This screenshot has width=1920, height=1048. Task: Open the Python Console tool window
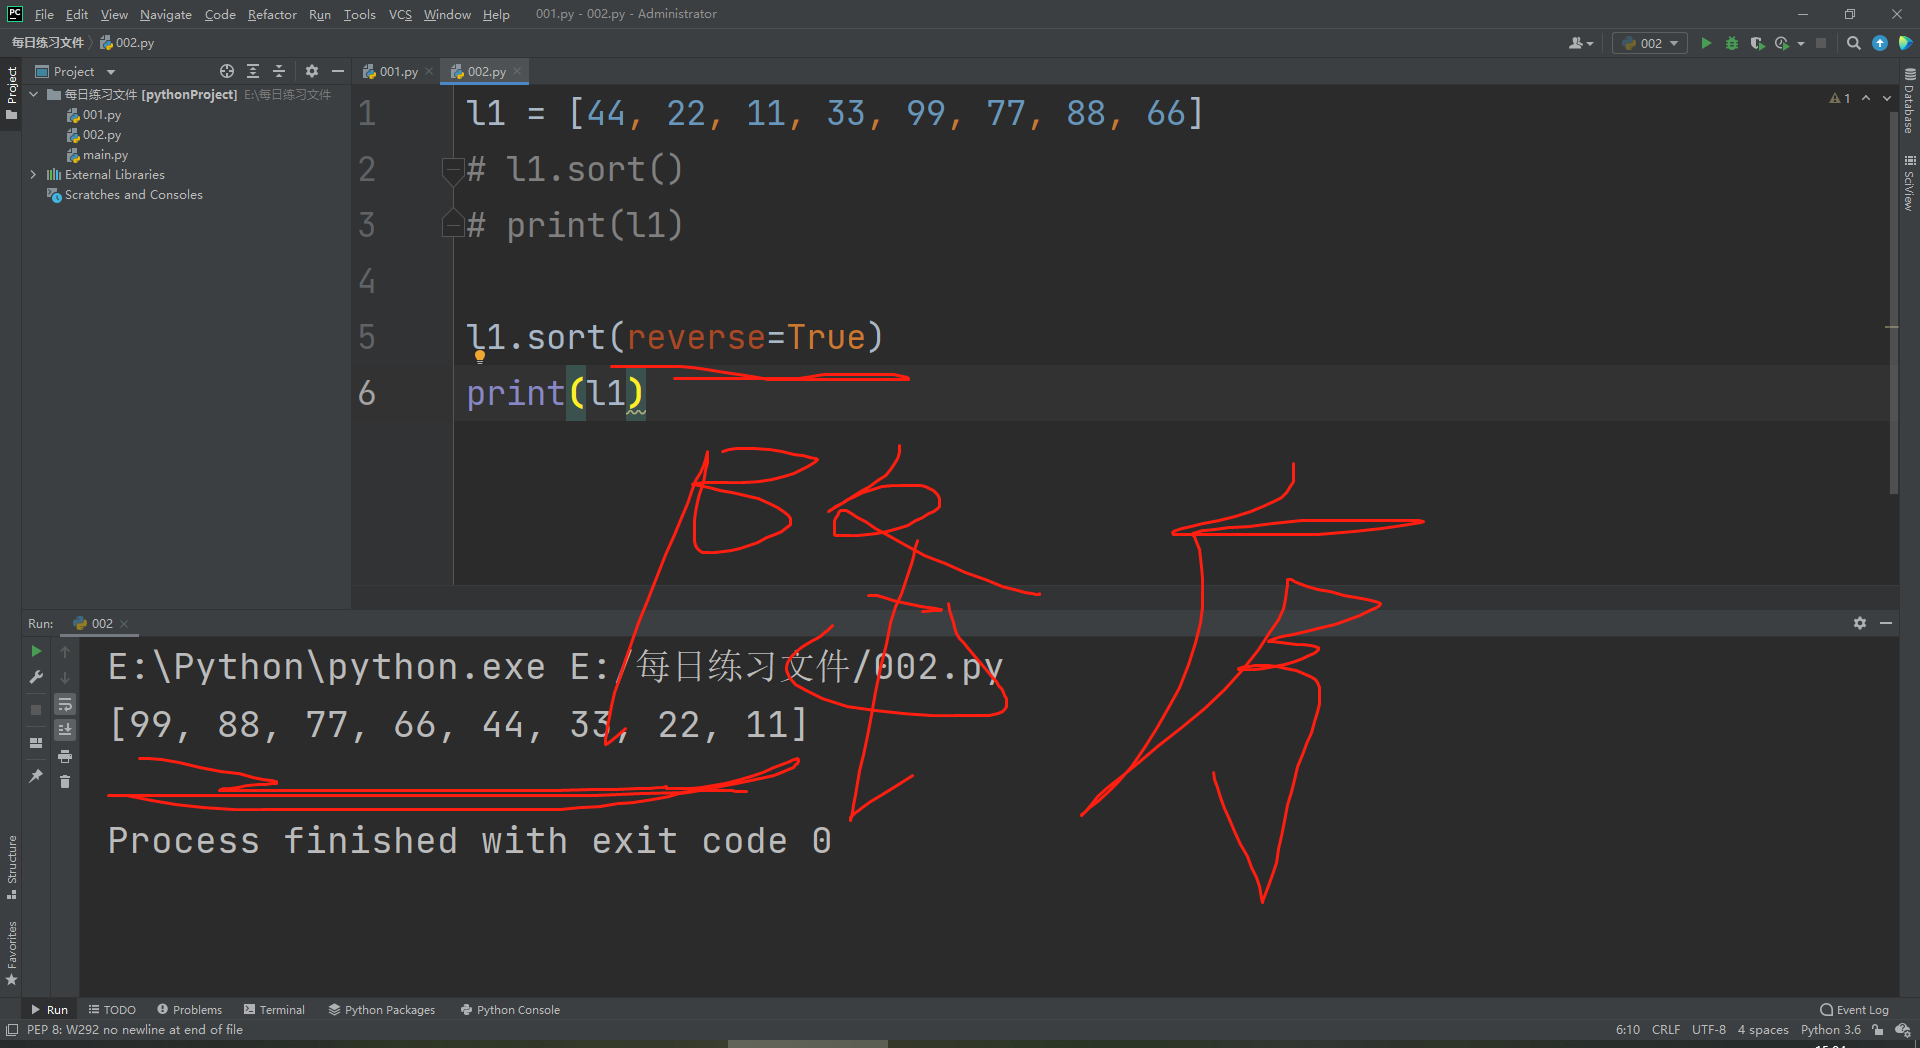[x=510, y=1010]
